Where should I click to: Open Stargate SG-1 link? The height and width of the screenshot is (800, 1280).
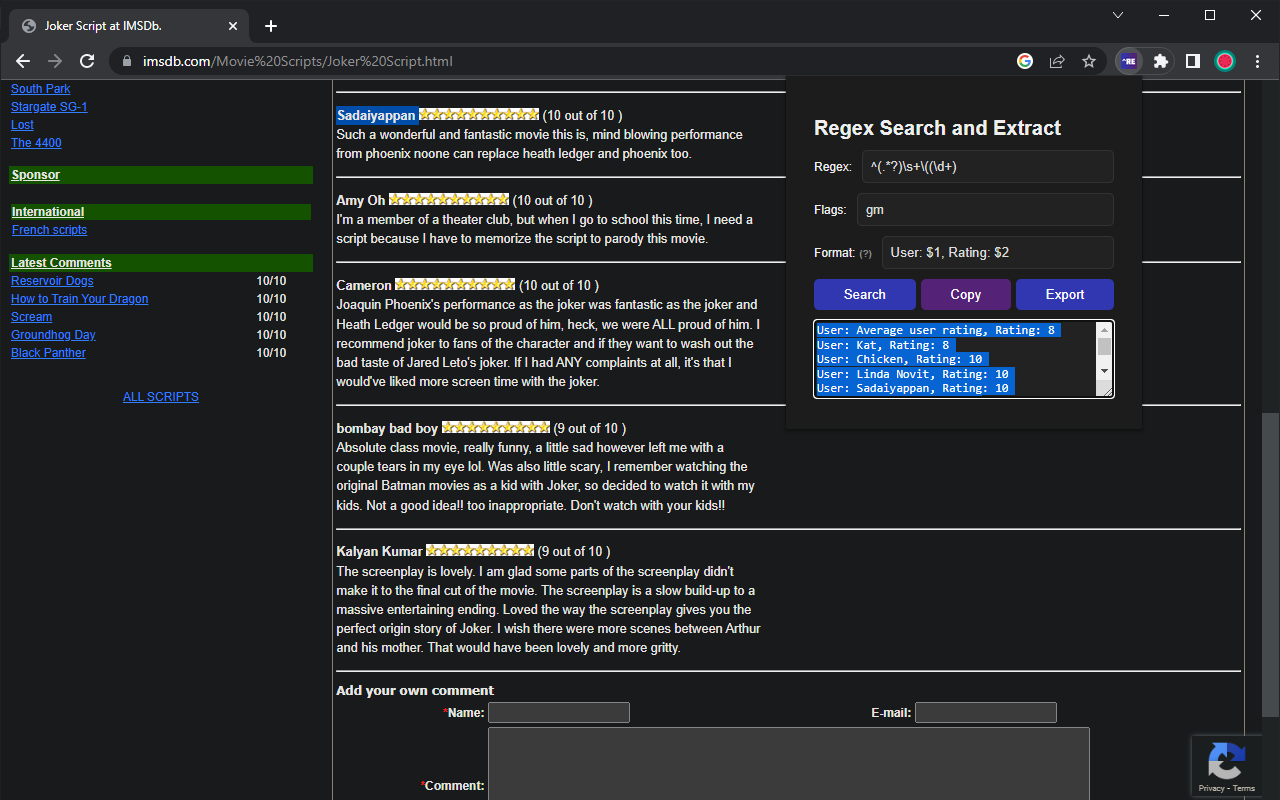click(x=49, y=107)
